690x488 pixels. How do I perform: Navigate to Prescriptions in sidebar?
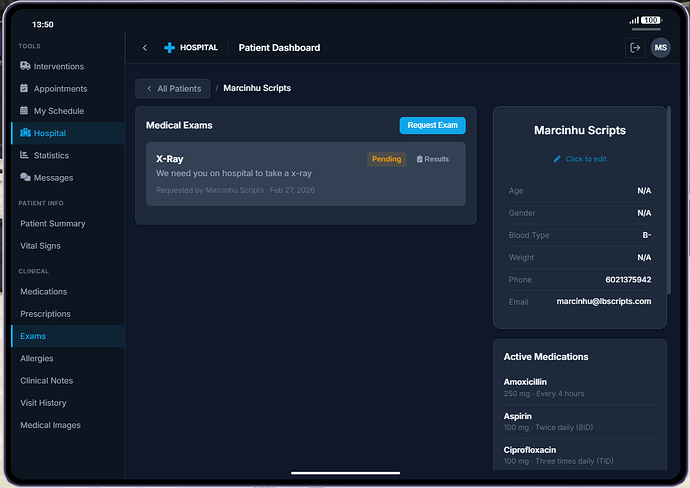tap(46, 314)
